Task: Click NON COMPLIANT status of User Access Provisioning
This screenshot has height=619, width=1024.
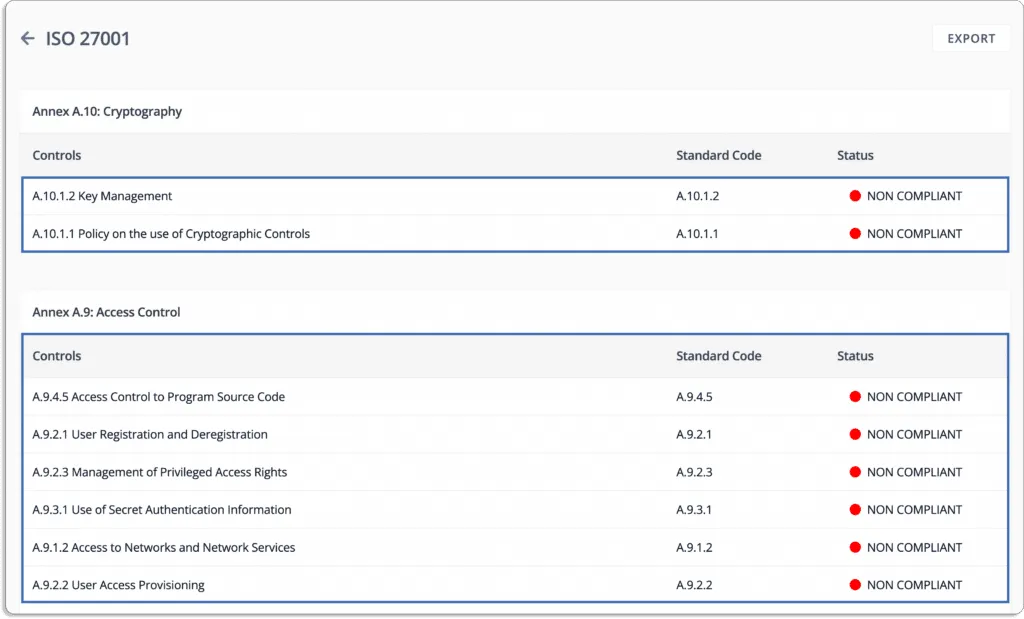Action: point(914,585)
